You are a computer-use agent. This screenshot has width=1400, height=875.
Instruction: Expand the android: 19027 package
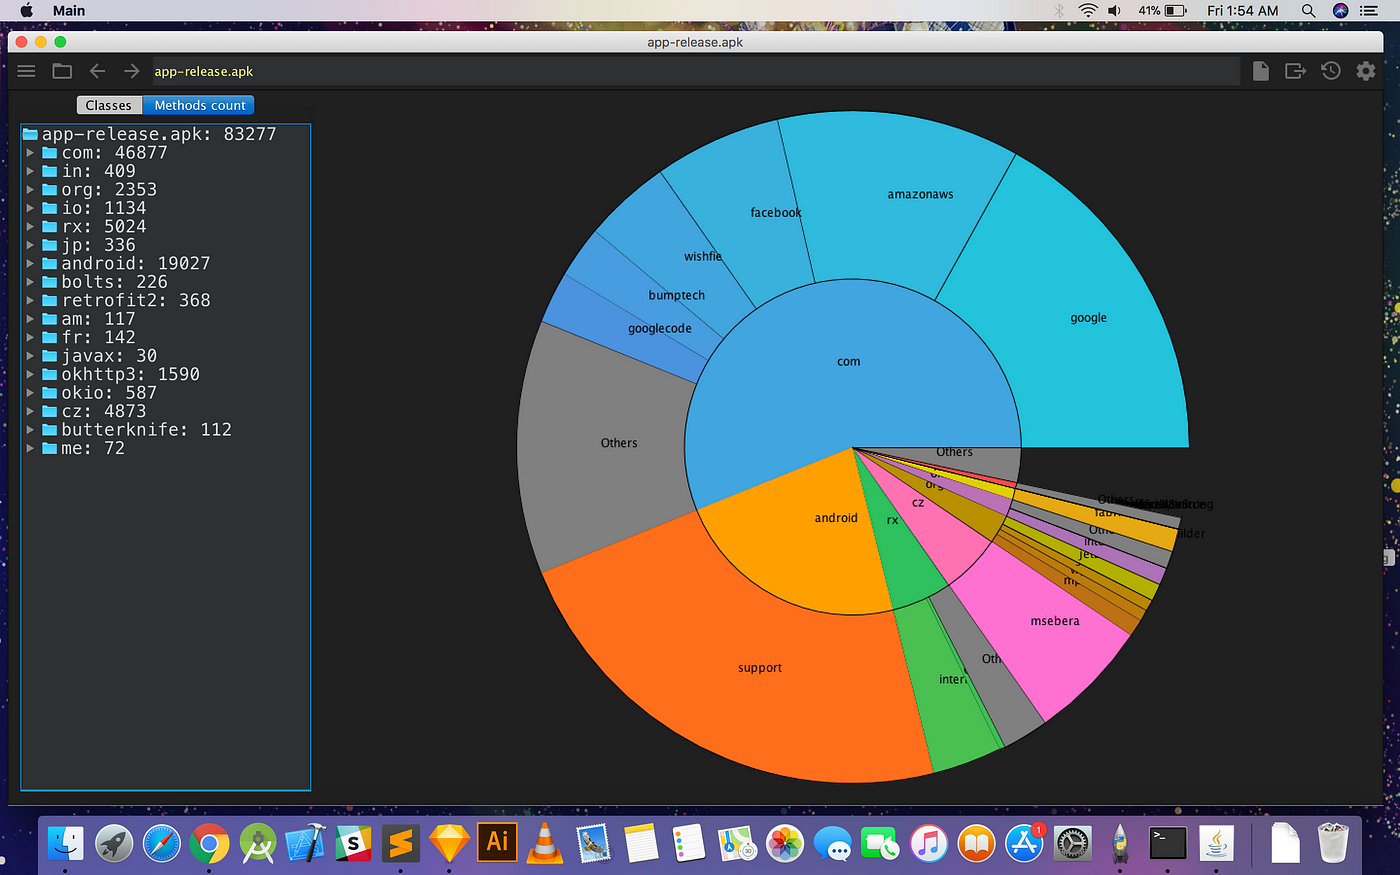click(31, 264)
